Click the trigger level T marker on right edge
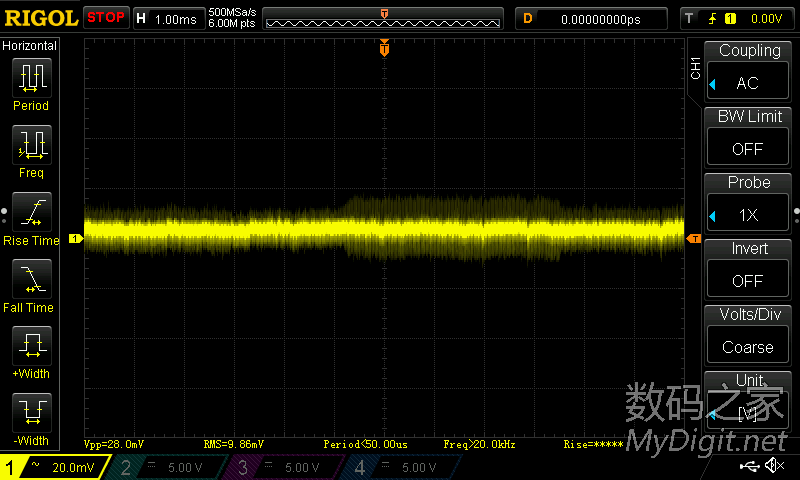Viewport: 800px width, 480px height. click(x=694, y=238)
